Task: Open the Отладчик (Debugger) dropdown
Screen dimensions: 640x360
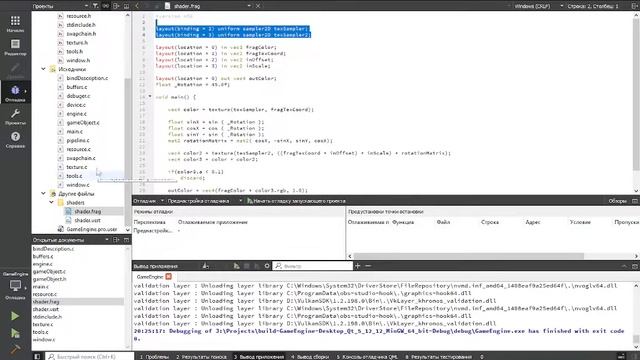Action: pos(149,201)
